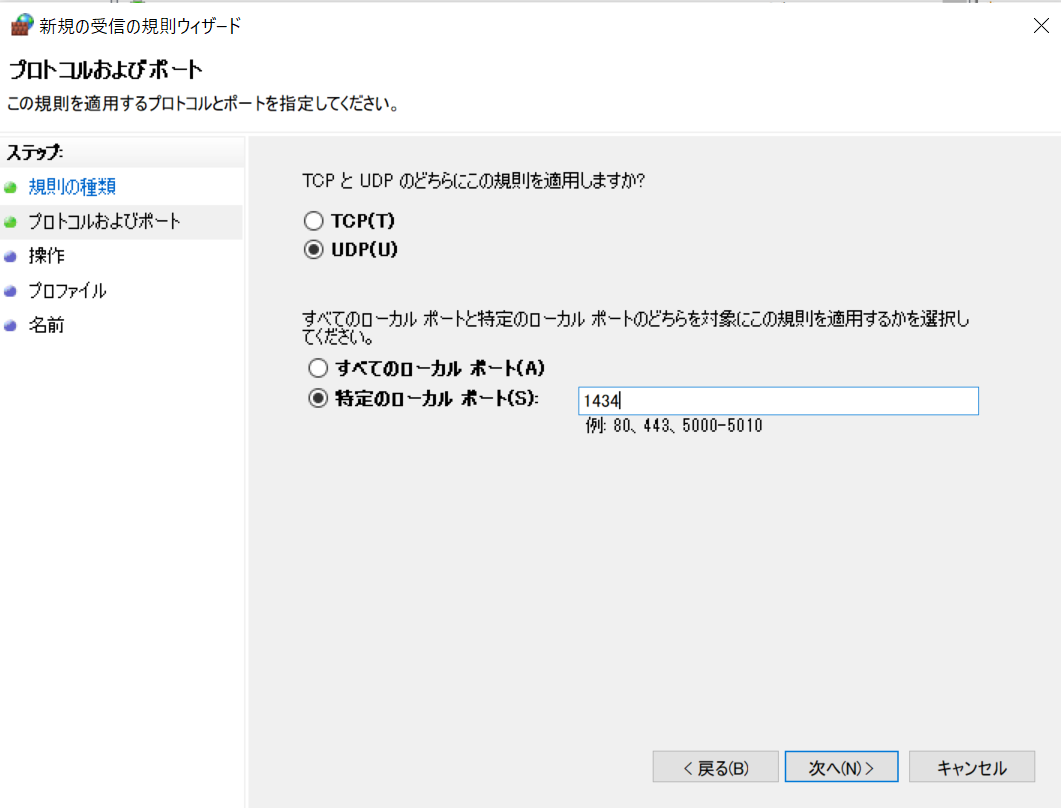Viewport: 1061px width, 808px height.
Task: Select the 名前 step in sidebar
Action: point(47,326)
